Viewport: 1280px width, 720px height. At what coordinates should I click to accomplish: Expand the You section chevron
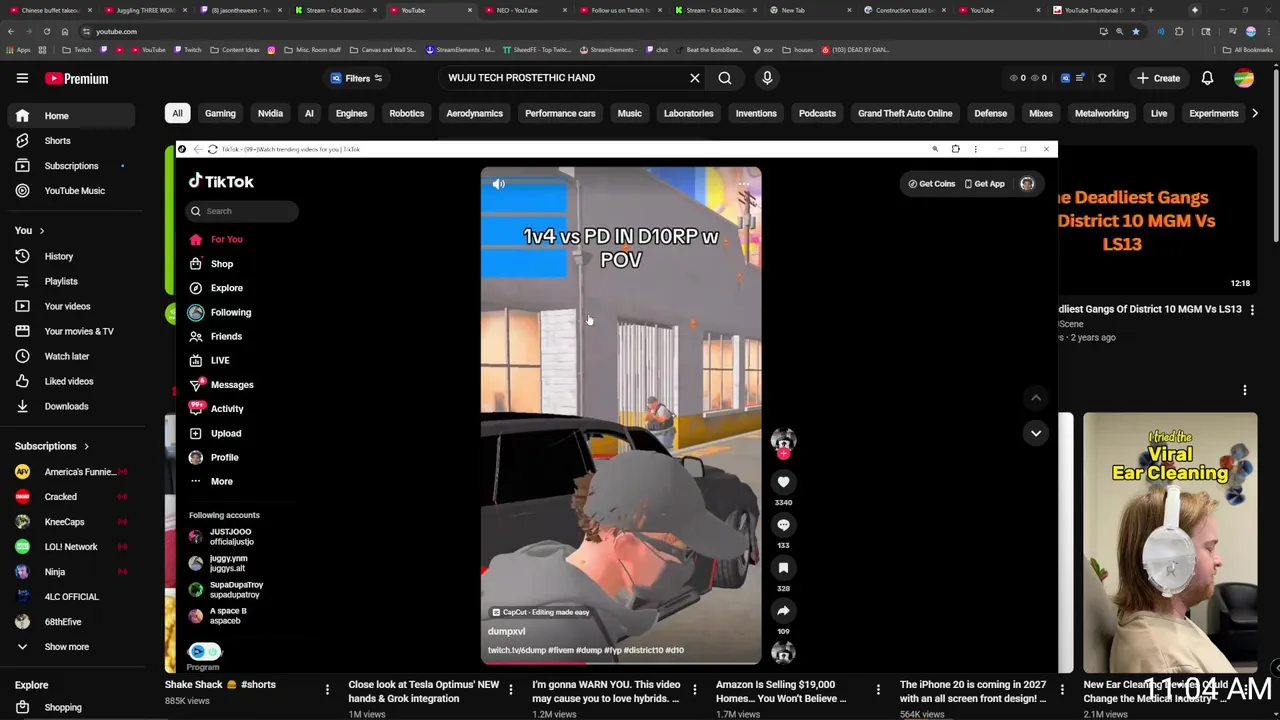[x=42, y=231]
